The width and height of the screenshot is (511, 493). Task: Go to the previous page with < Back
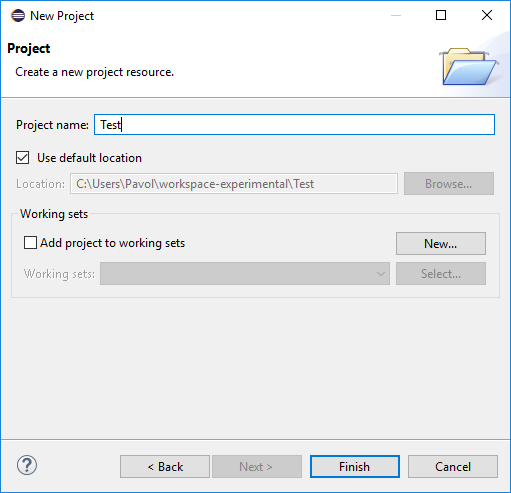165,467
